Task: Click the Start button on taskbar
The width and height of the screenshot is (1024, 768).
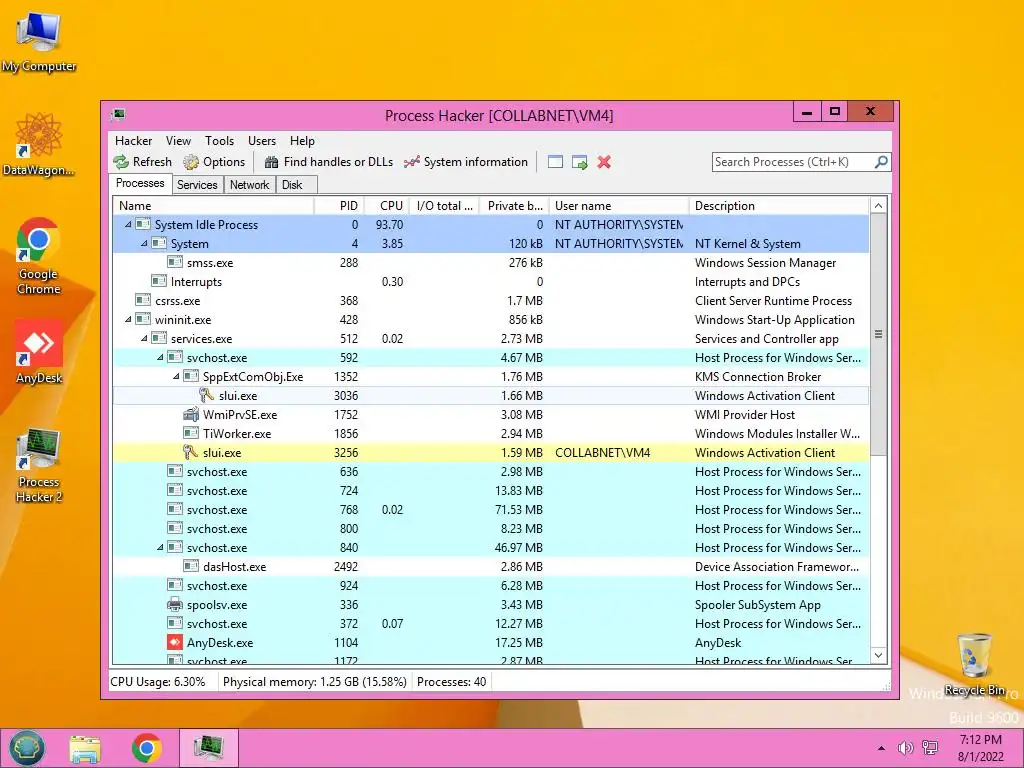Action: [27, 748]
